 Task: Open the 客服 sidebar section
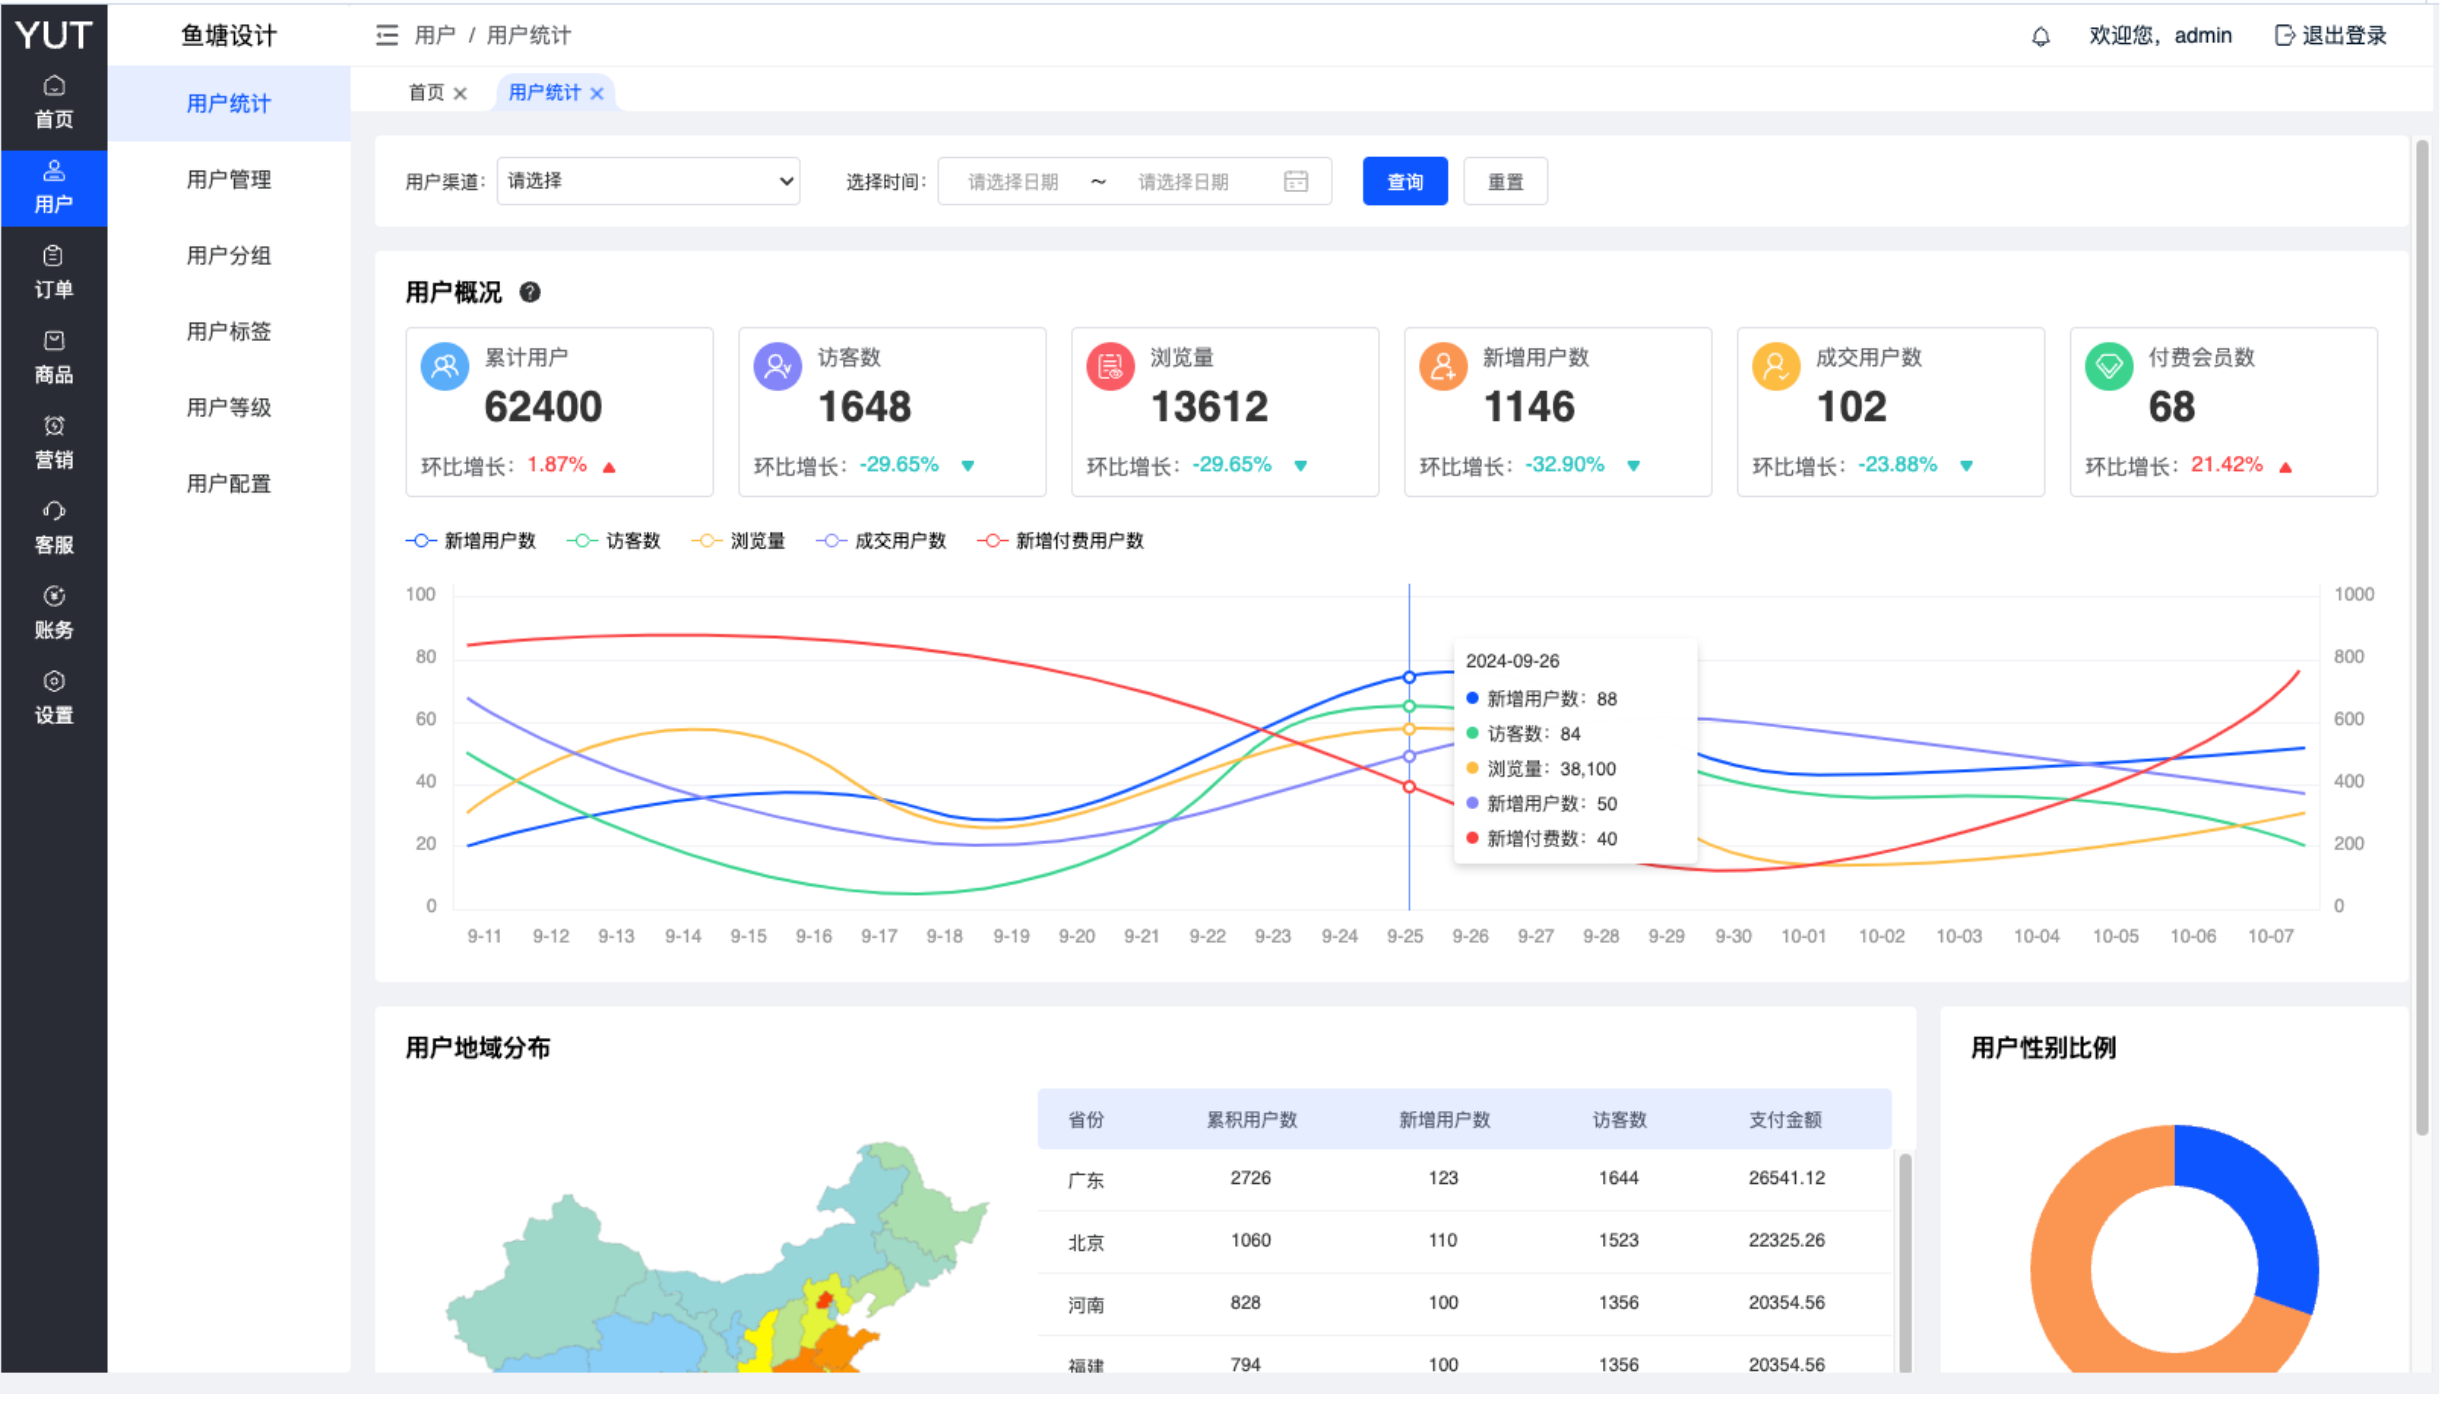click(x=54, y=527)
